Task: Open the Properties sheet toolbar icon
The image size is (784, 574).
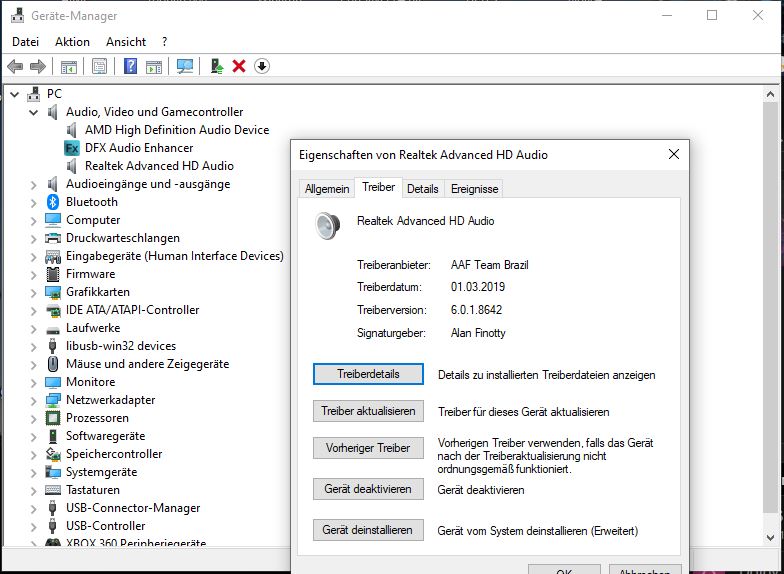Action: coord(100,66)
